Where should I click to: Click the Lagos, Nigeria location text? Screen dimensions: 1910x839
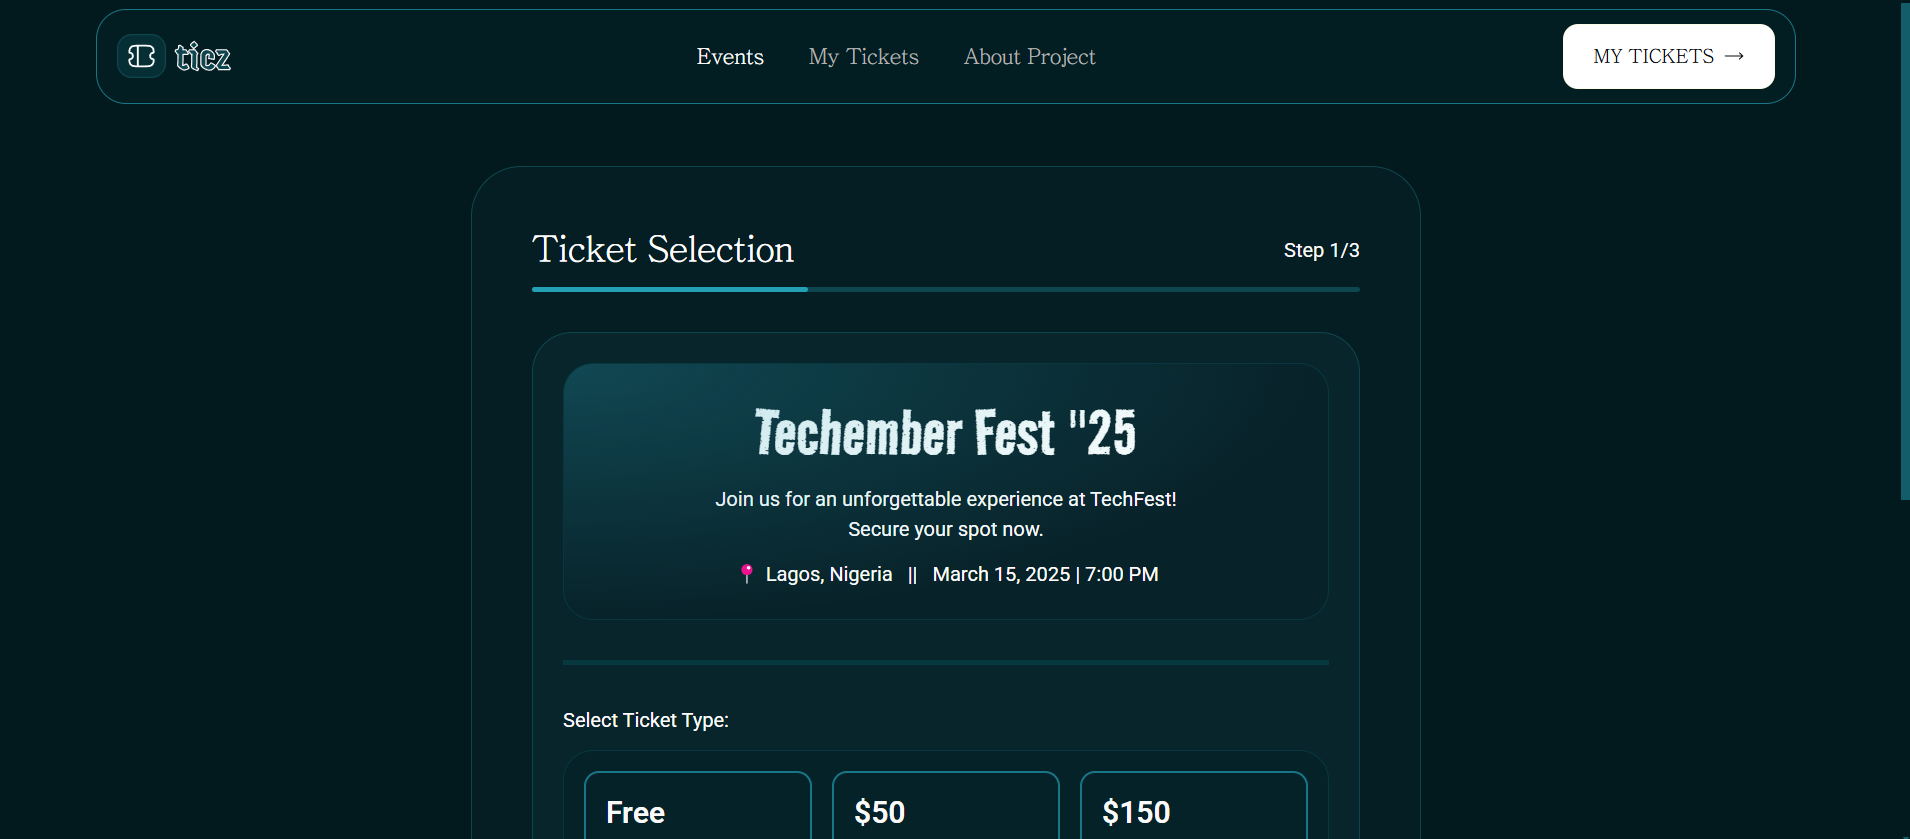[x=828, y=574]
